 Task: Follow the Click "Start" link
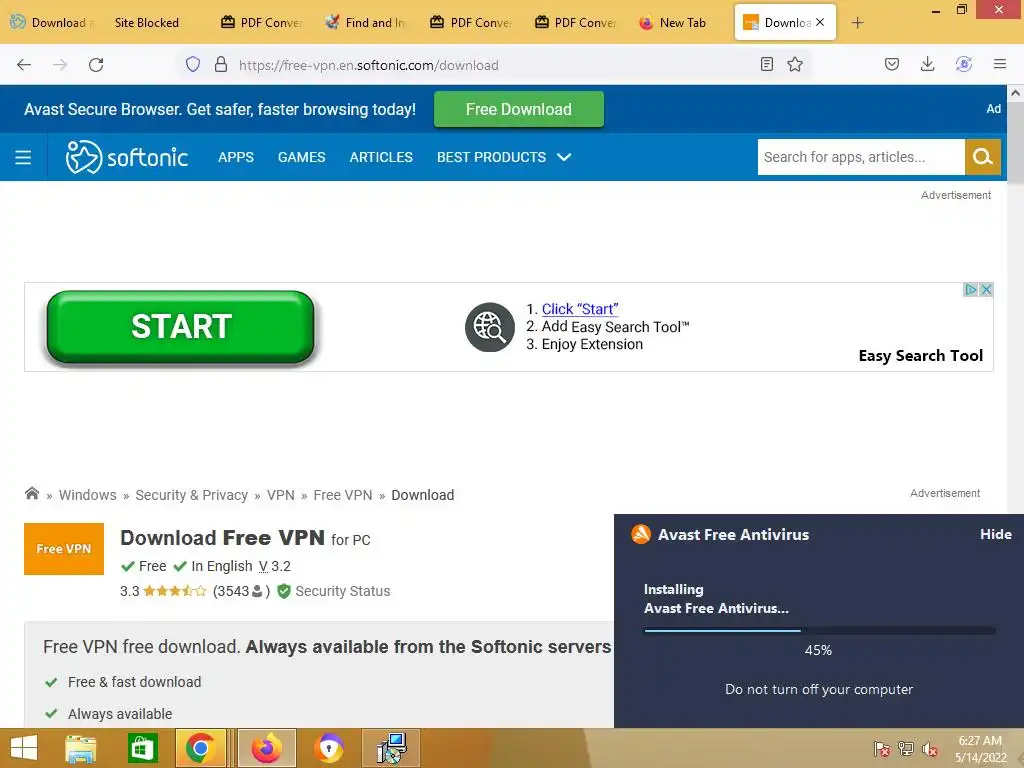pos(580,309)
